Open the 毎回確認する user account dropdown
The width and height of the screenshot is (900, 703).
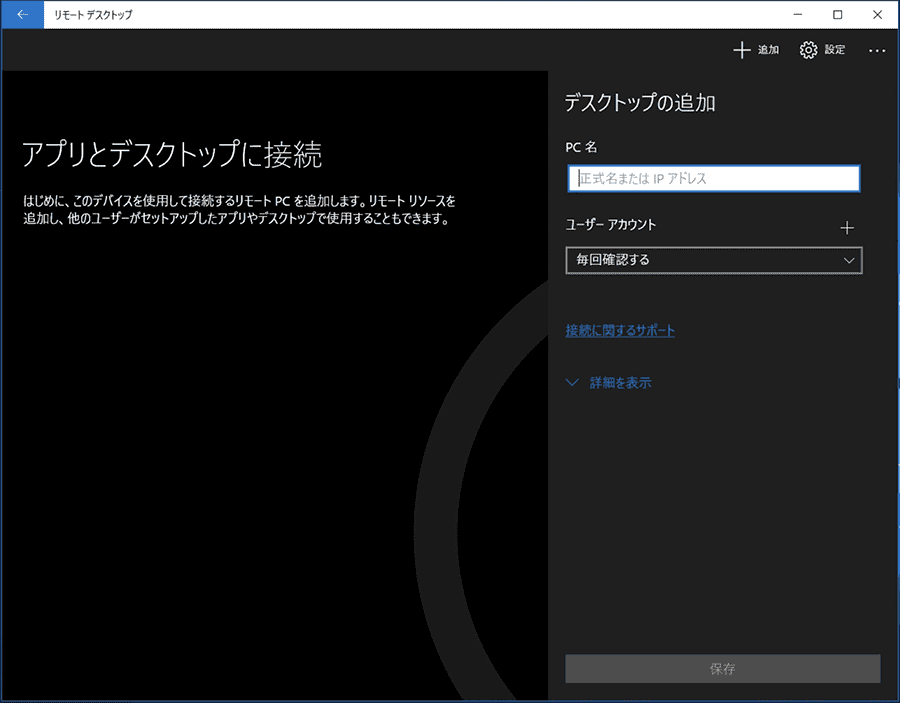pyautogui.click(x=713, y=260)
